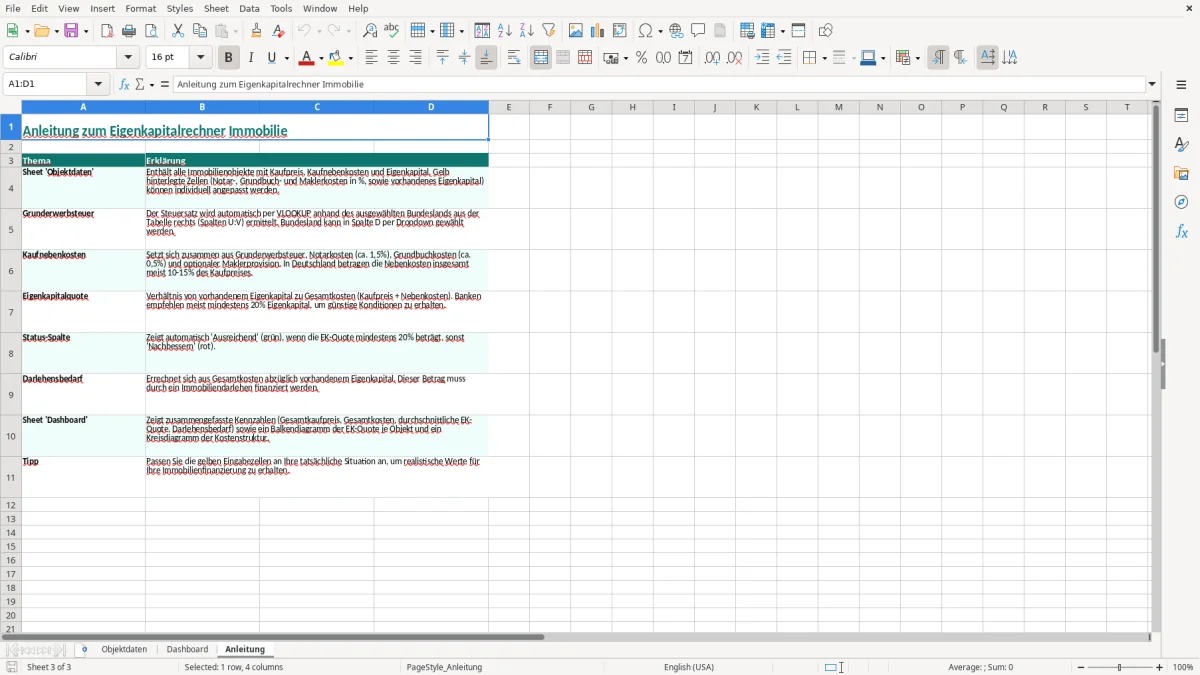Click PageStyle_Anleitung in the status bar
This screenshot has width=1200, height=675.
tap(444, 667)
